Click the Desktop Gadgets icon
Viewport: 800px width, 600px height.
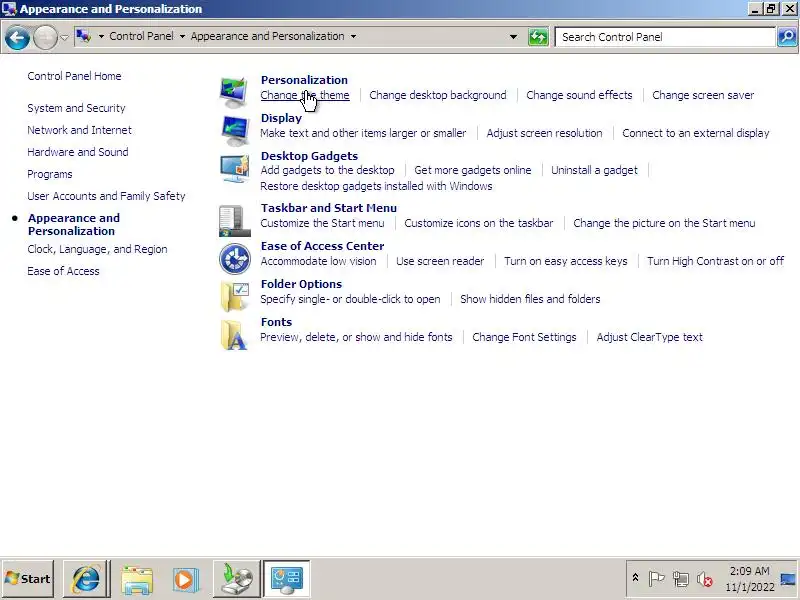(235, 168)
